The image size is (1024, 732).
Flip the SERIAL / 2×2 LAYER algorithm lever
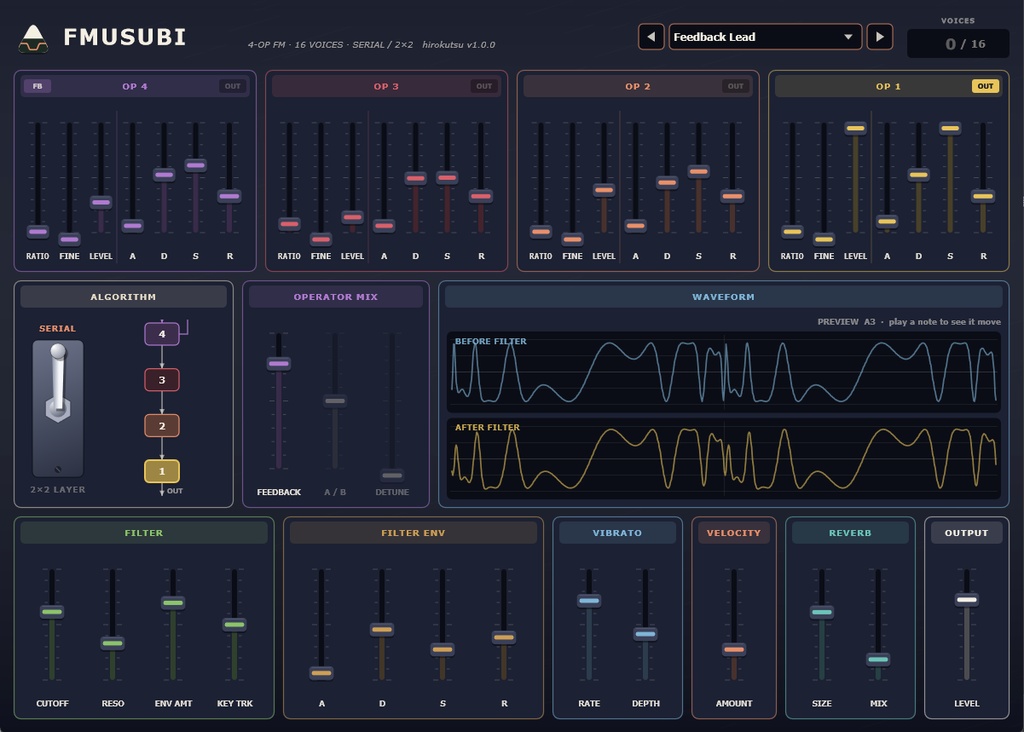pyautogui.click(x=58, y=408)
